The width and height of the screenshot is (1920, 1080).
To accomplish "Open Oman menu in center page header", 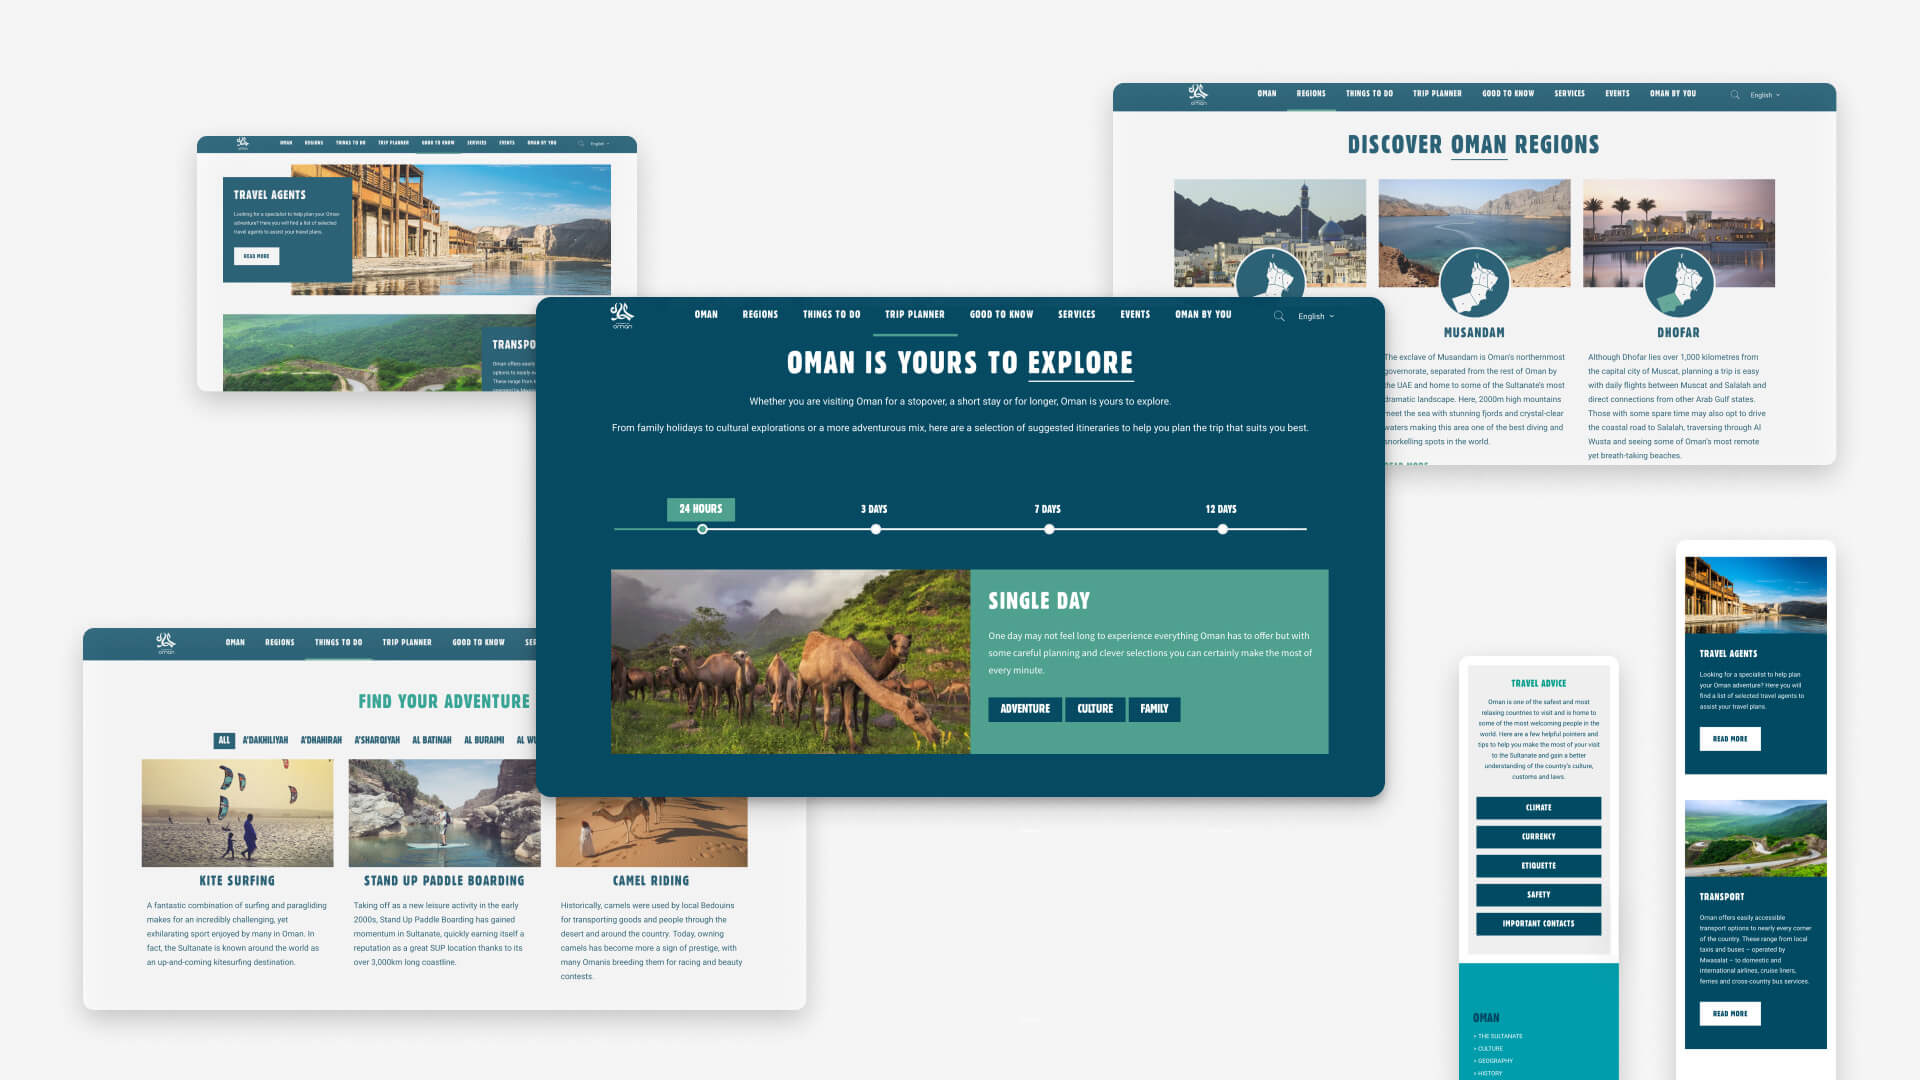I will pos(706,314).
